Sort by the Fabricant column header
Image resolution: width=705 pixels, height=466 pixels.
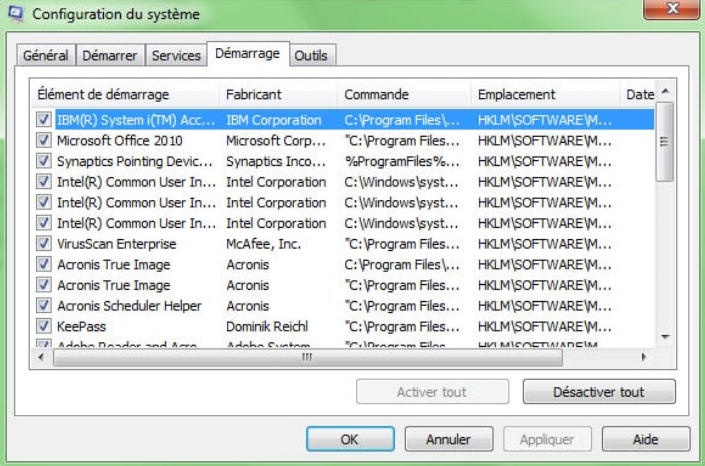pyautogui.click(x=278, y=94)
